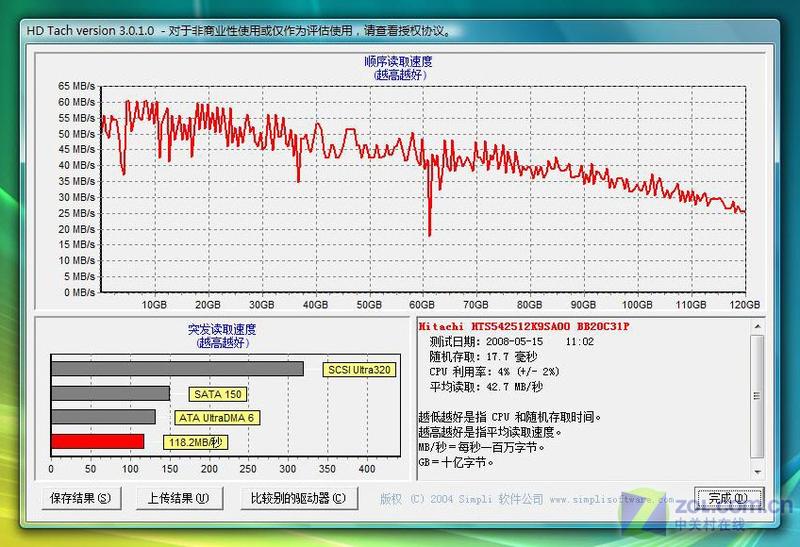Click the 越低越好是指 CPU 和随机存取时间 line
This screenshot has height=547, width=800.
point(510,417)
